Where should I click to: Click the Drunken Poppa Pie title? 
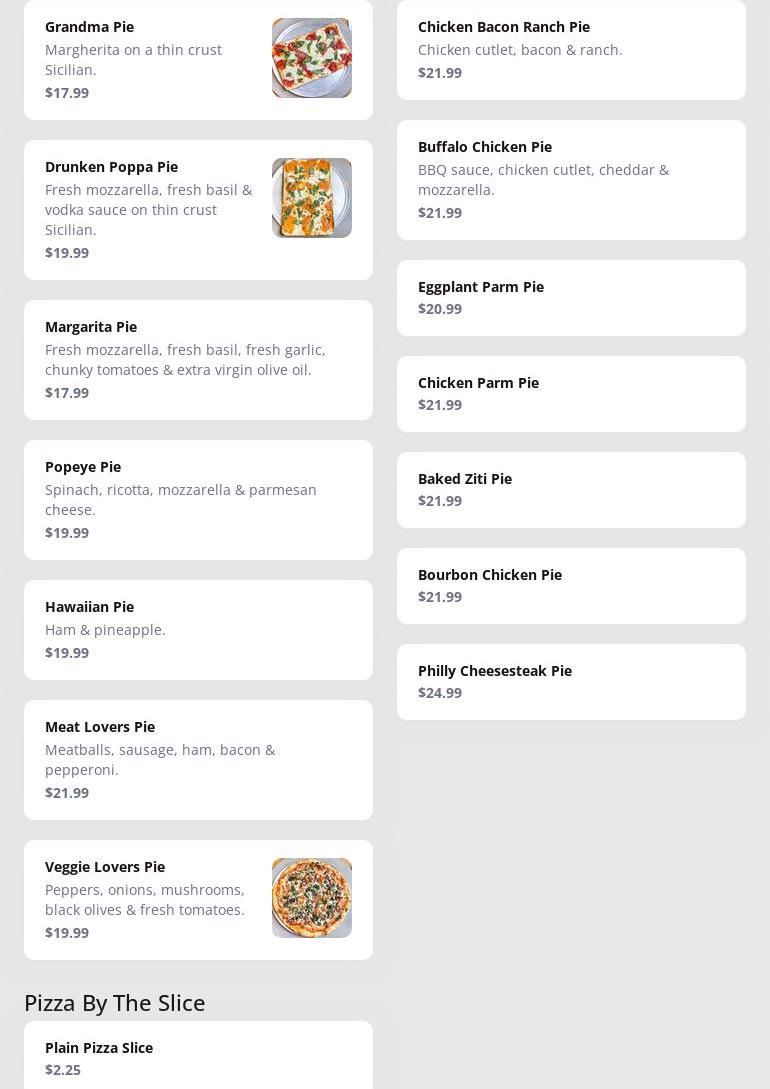pyautogui.click(x=111, y=167)
